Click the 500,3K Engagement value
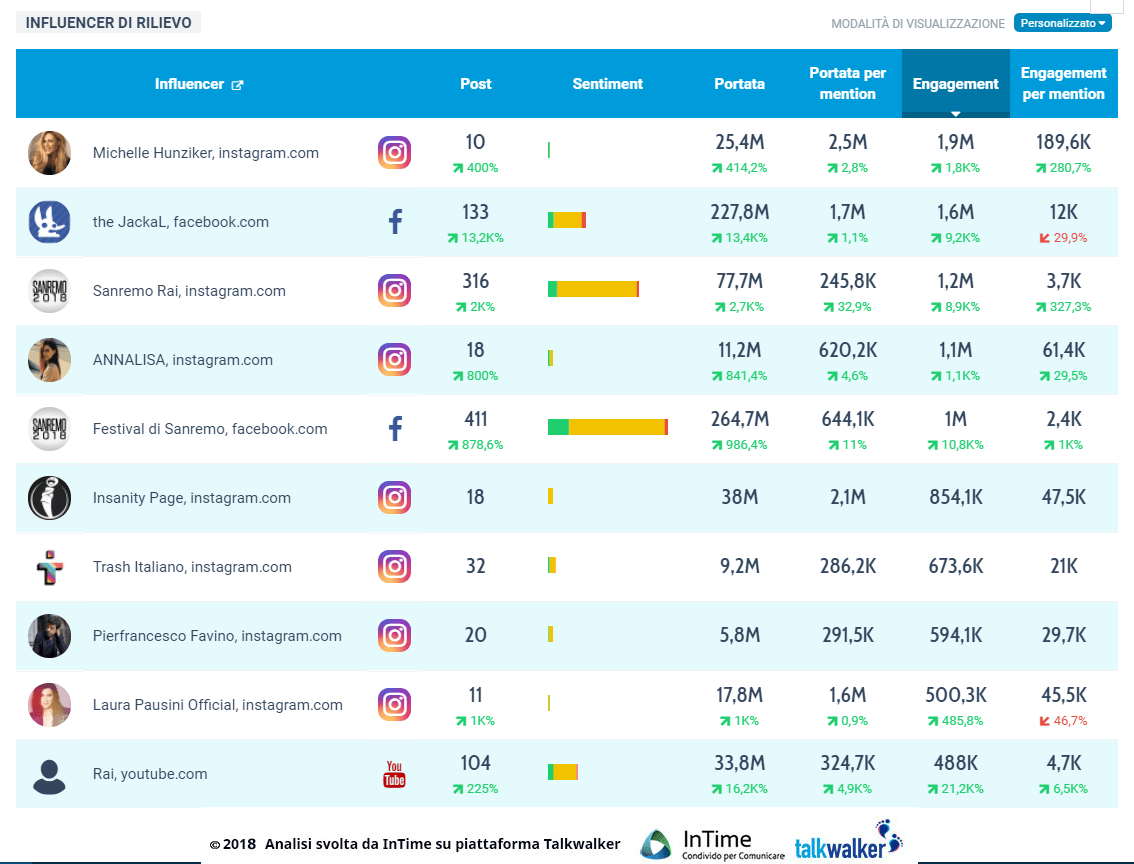This screenshot has width=1134, height=864. (x=955, y=695)
